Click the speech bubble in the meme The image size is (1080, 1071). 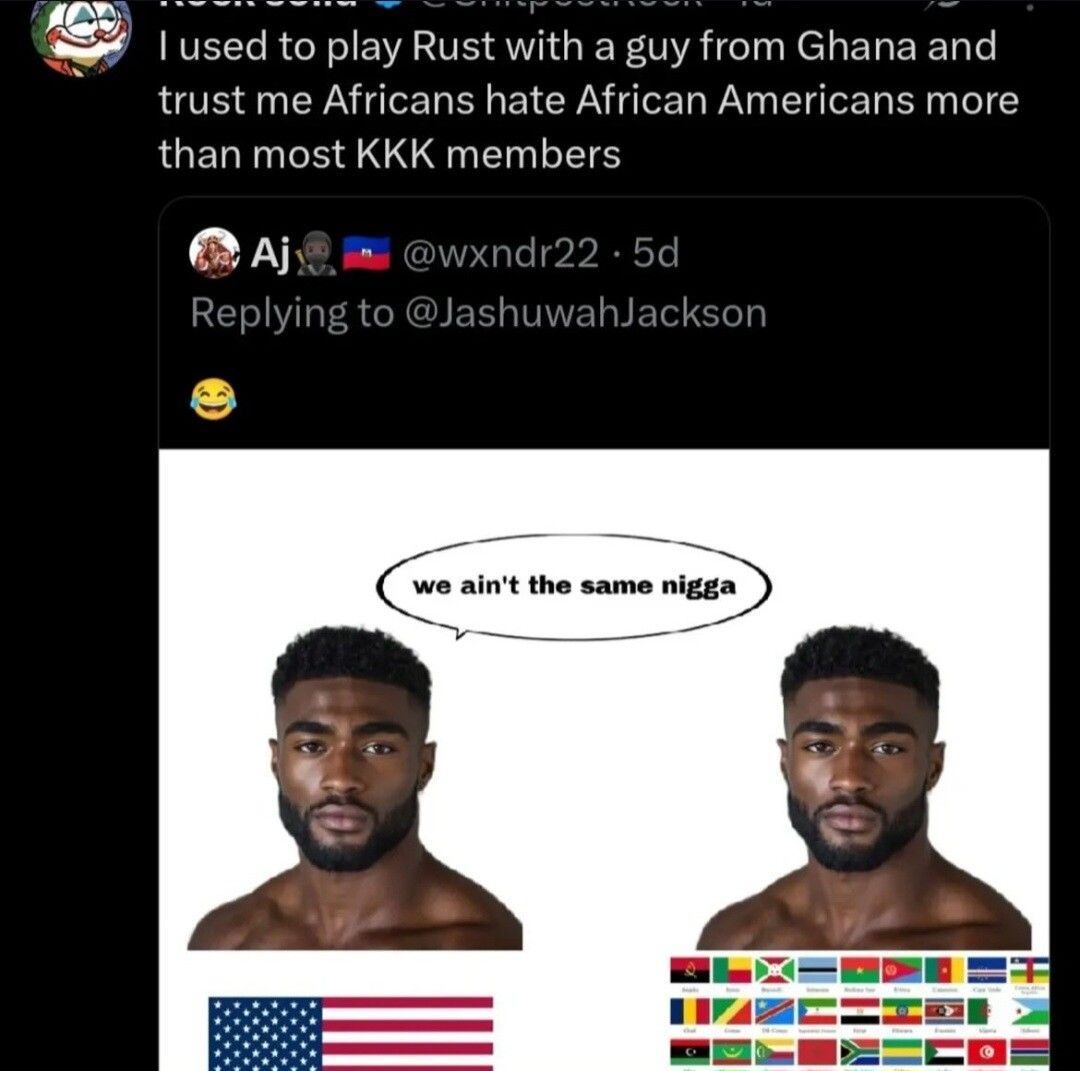click(575, 587)
